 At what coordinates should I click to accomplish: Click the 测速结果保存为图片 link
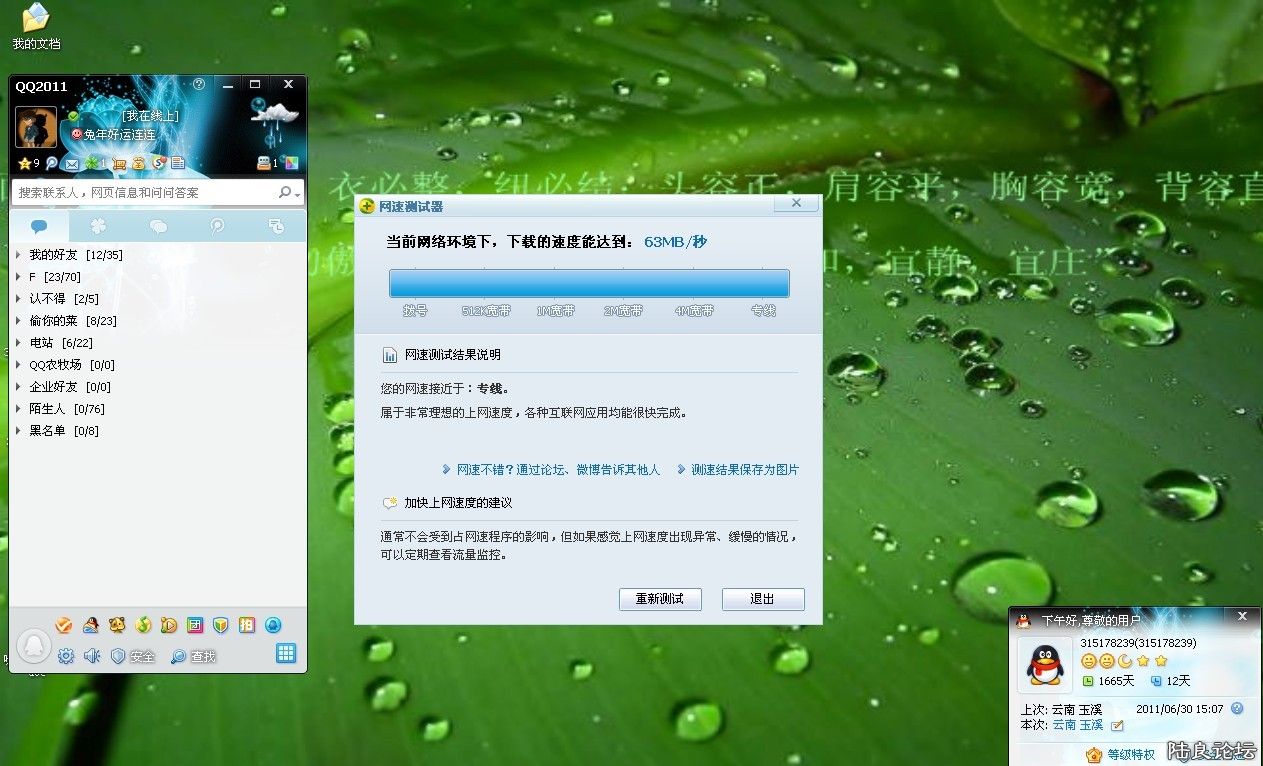[x=745, y=470]
